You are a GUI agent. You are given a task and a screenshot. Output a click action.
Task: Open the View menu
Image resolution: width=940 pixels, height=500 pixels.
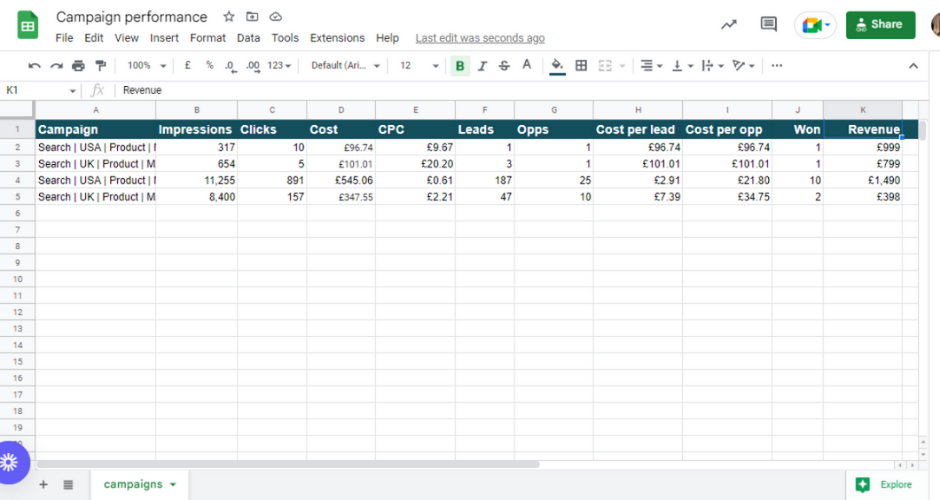tap(126, 38)
